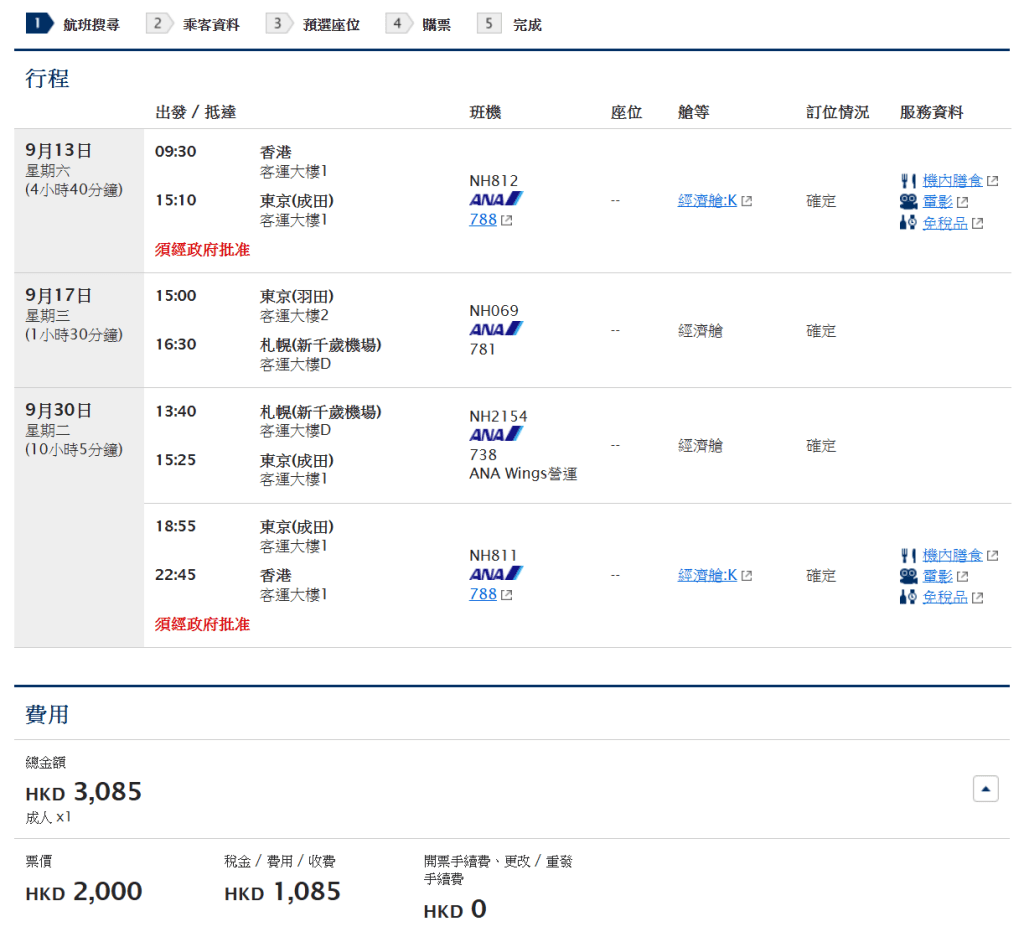This screenshot has width=1024, height=932.
Task: Click the fork-and-knife meal icon for flight NH811
Action: (908, 555)
